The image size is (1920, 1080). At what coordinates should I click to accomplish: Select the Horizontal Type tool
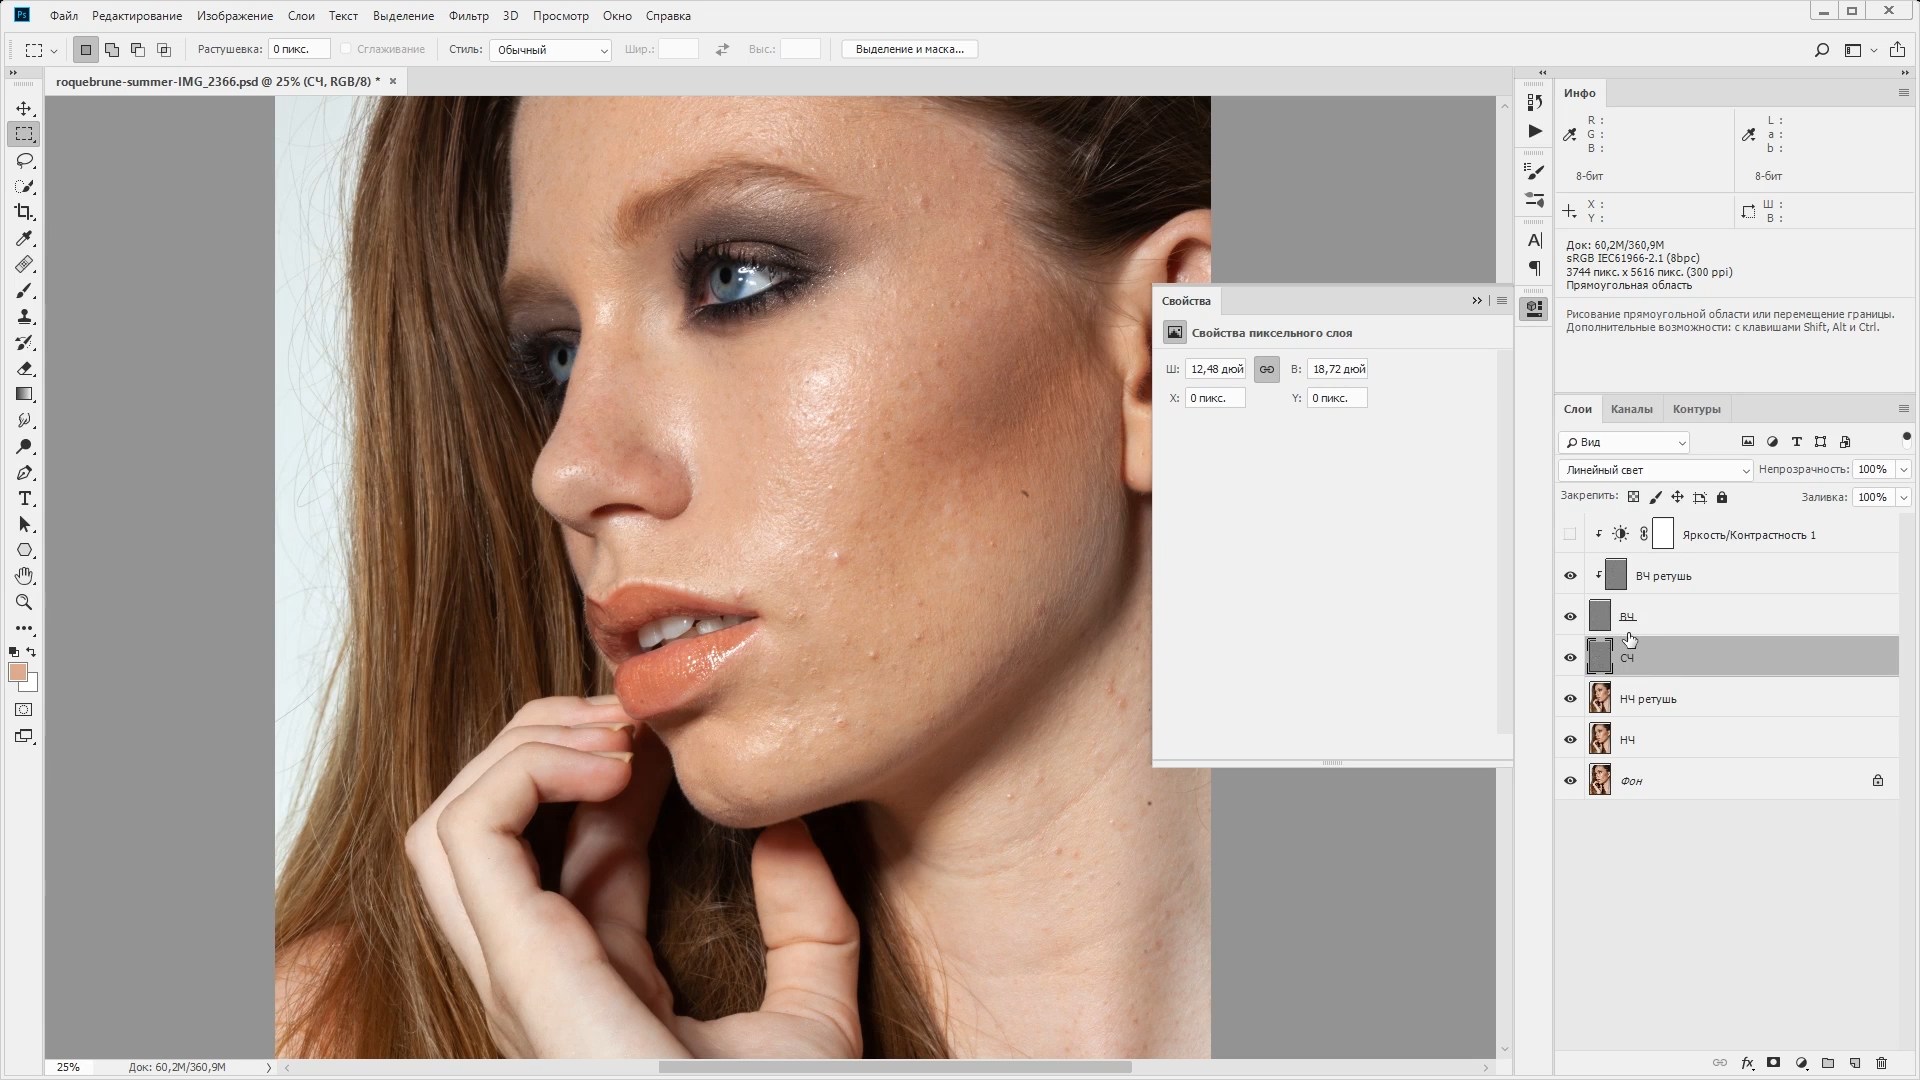(24, 498)
